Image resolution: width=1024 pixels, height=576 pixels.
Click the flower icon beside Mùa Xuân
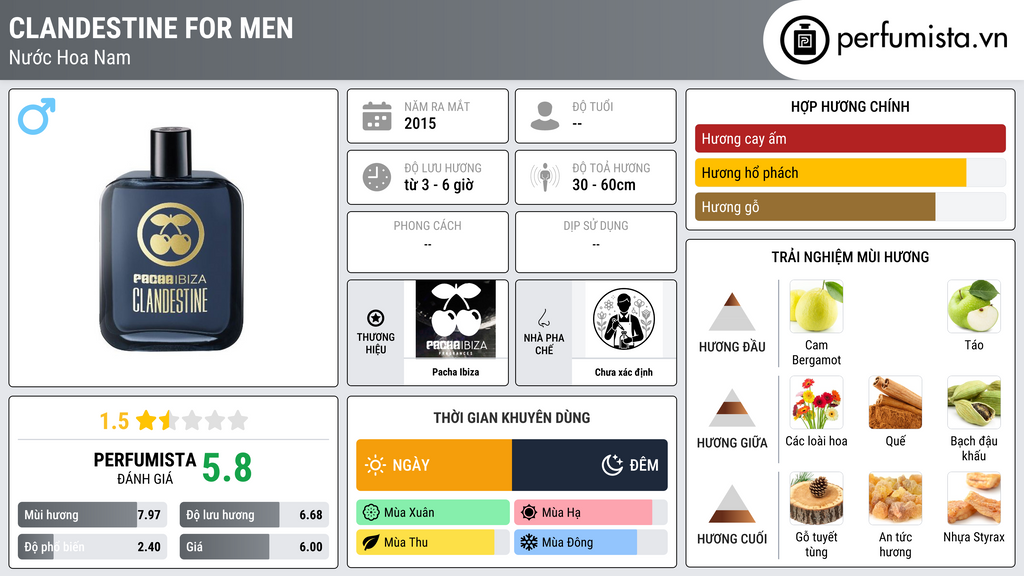(371, 513)
